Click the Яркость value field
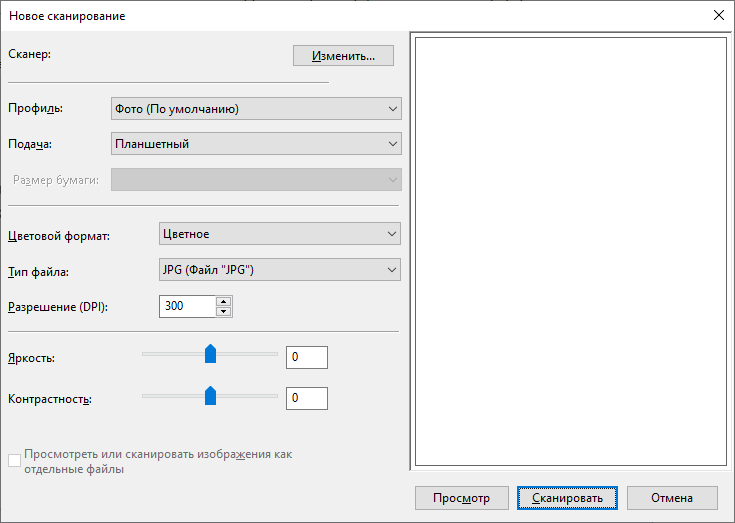Screen dimensions: 735x523 307,358
